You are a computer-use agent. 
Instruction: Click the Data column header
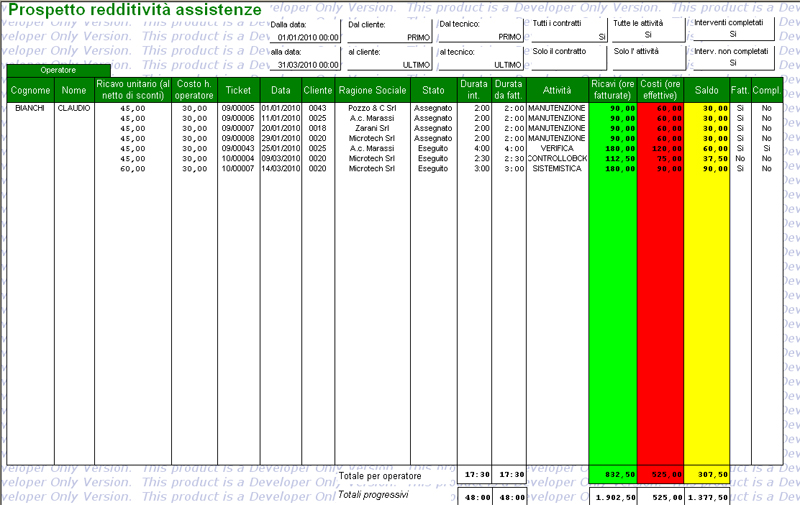click(281, 90)
